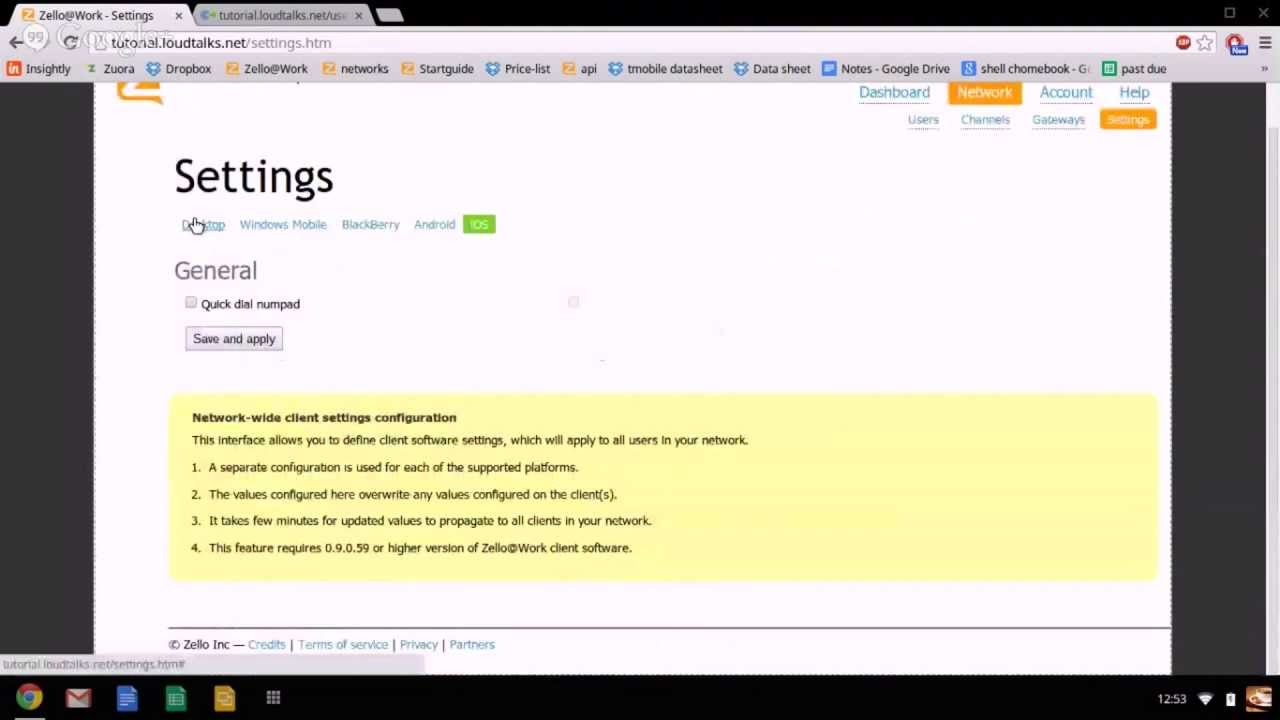Select the Windows Mobile platform tab
The height and width of the screenshot is (720, 1280).
click(x=283, y=224)
